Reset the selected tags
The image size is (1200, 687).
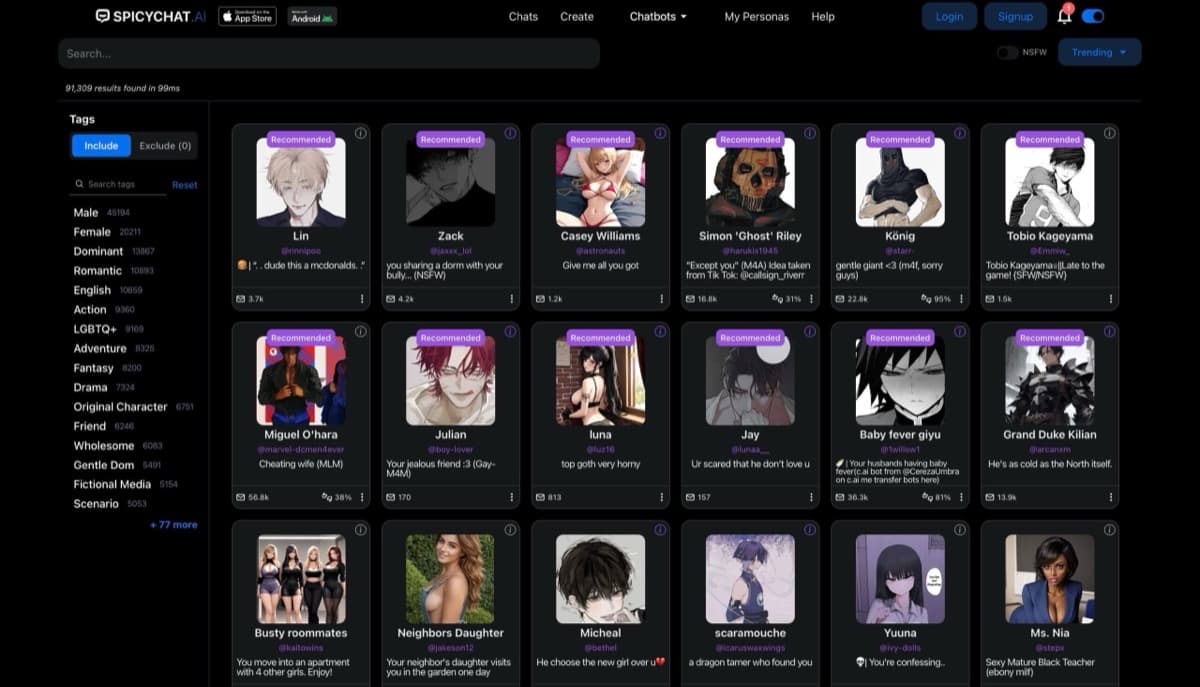pos(184,184)
